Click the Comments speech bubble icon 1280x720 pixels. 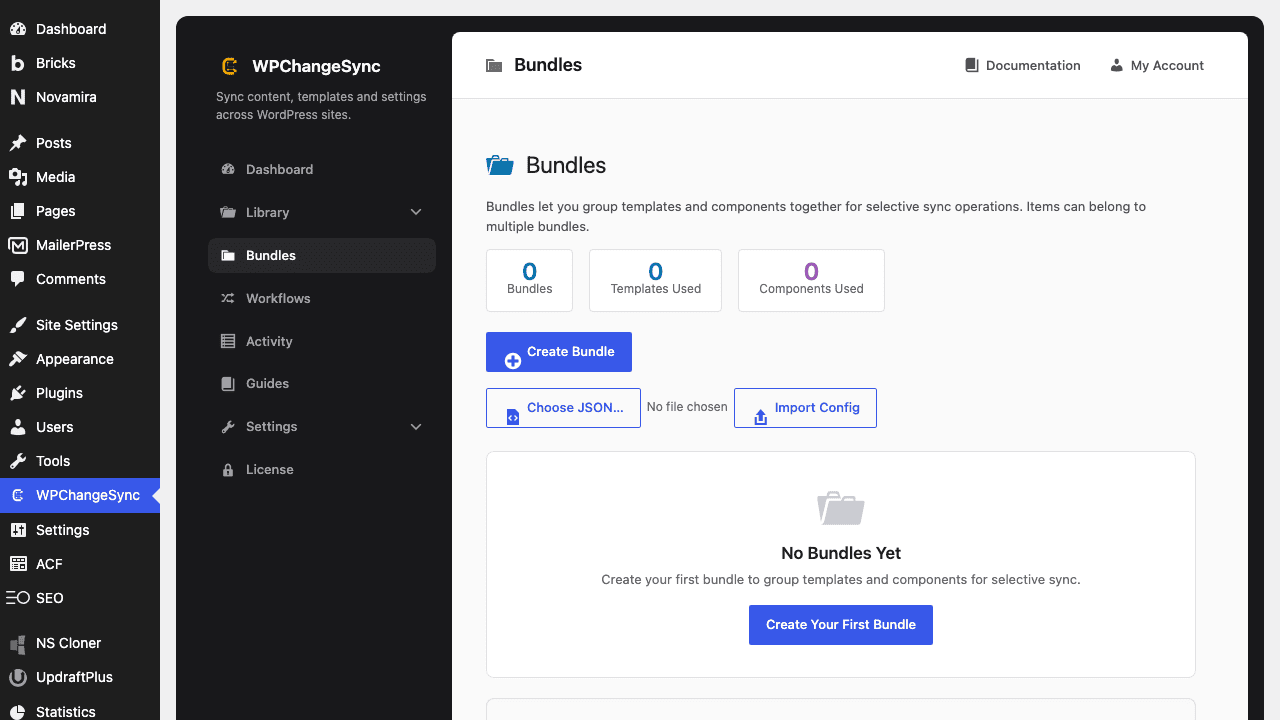(x=18, y=279)
